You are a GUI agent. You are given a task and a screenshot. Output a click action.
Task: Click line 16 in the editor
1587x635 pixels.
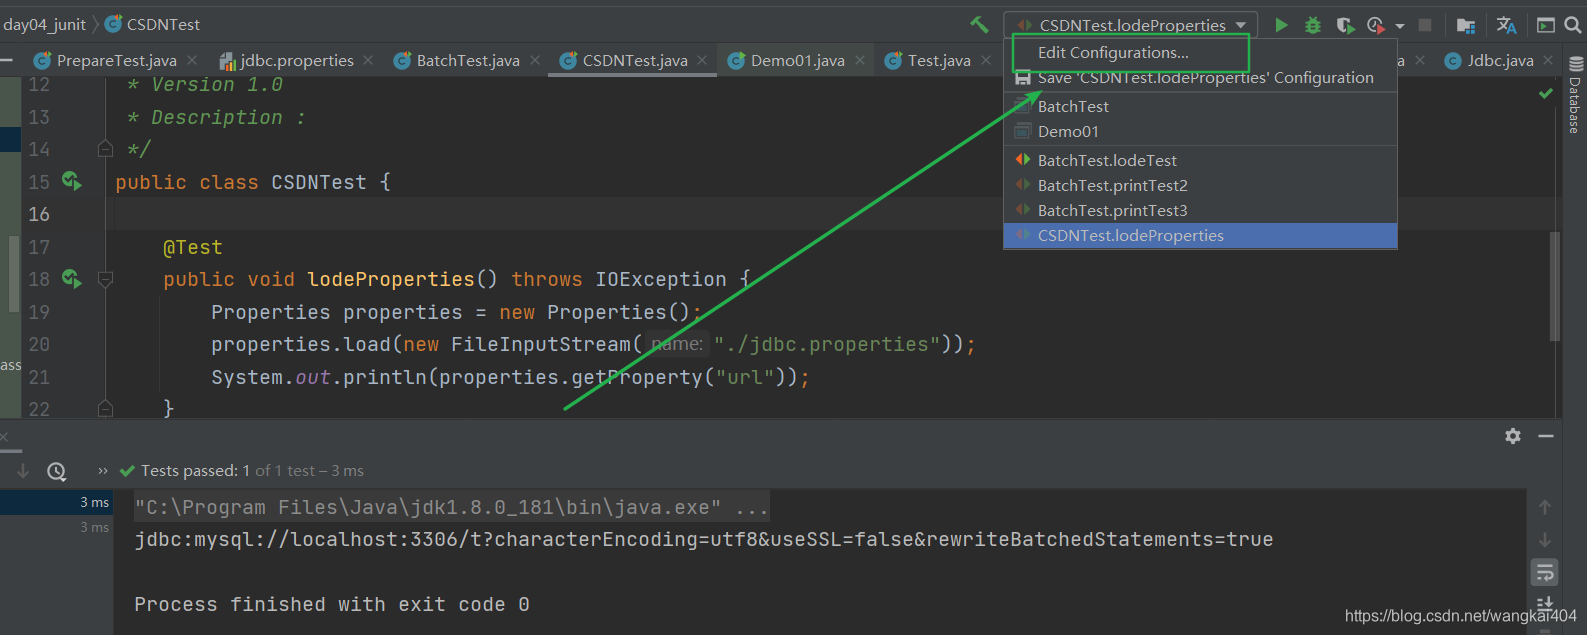830,214
